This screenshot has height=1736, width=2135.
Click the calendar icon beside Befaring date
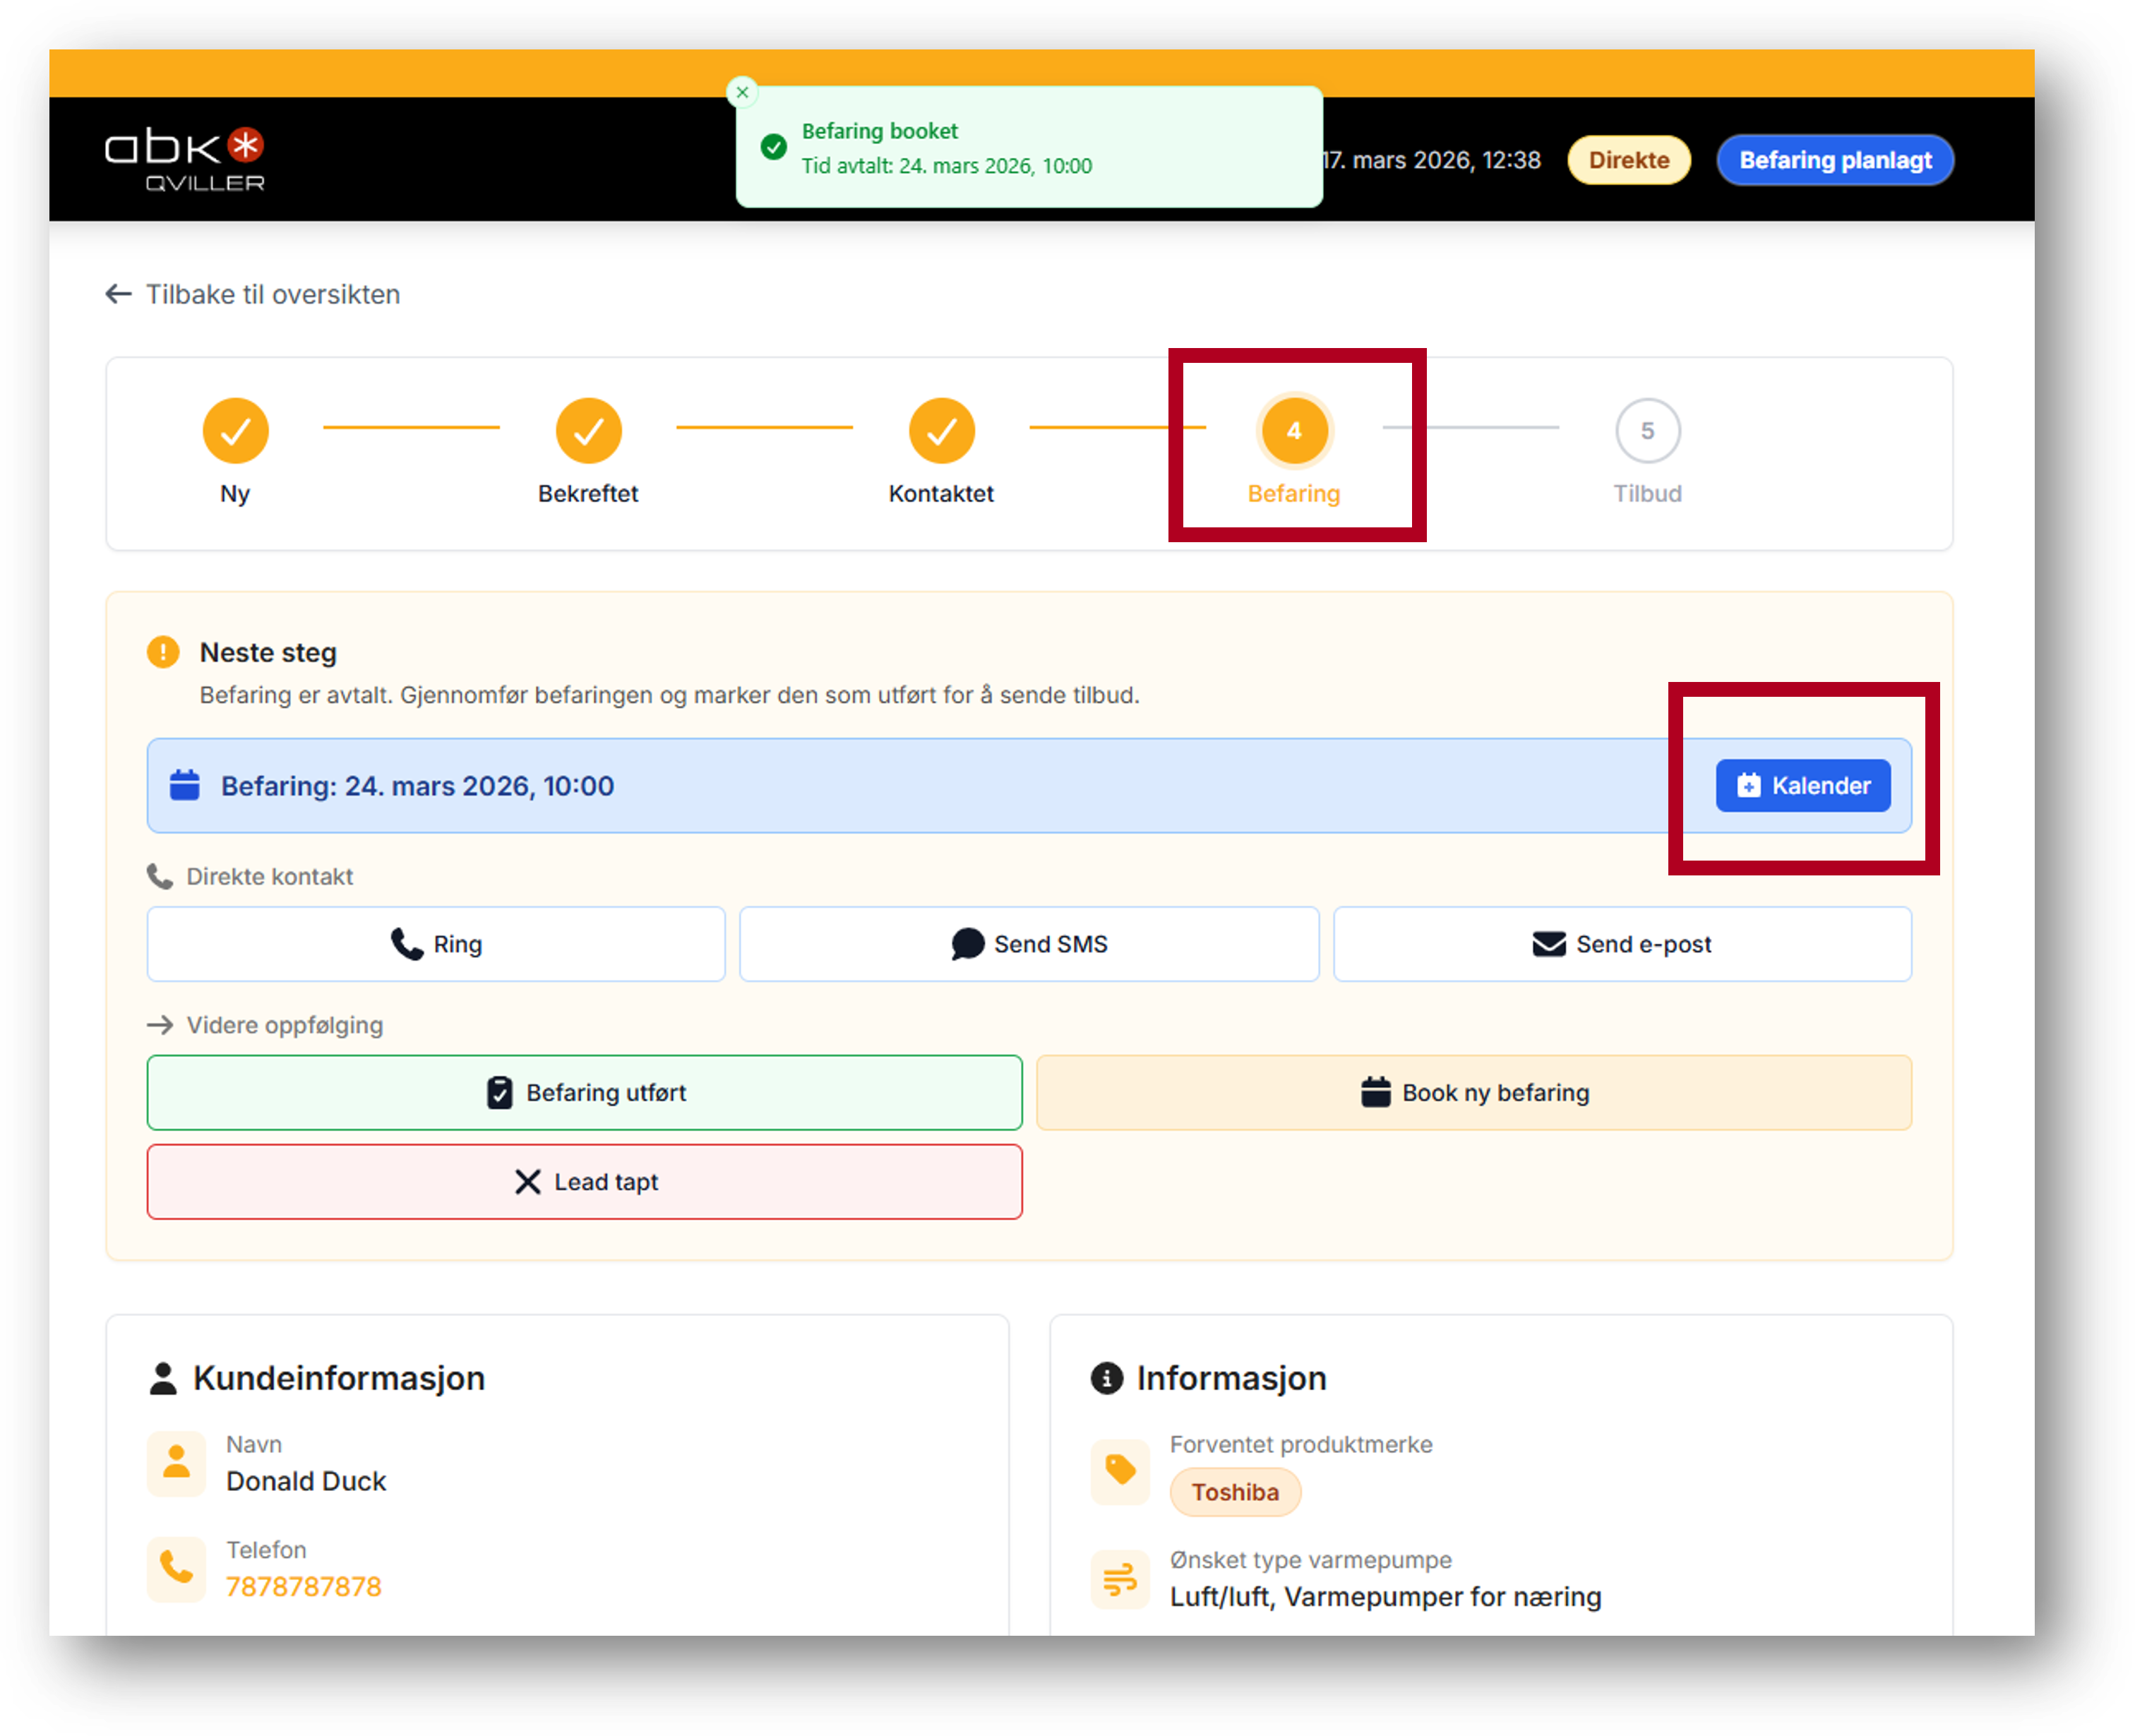coord(185,786)
